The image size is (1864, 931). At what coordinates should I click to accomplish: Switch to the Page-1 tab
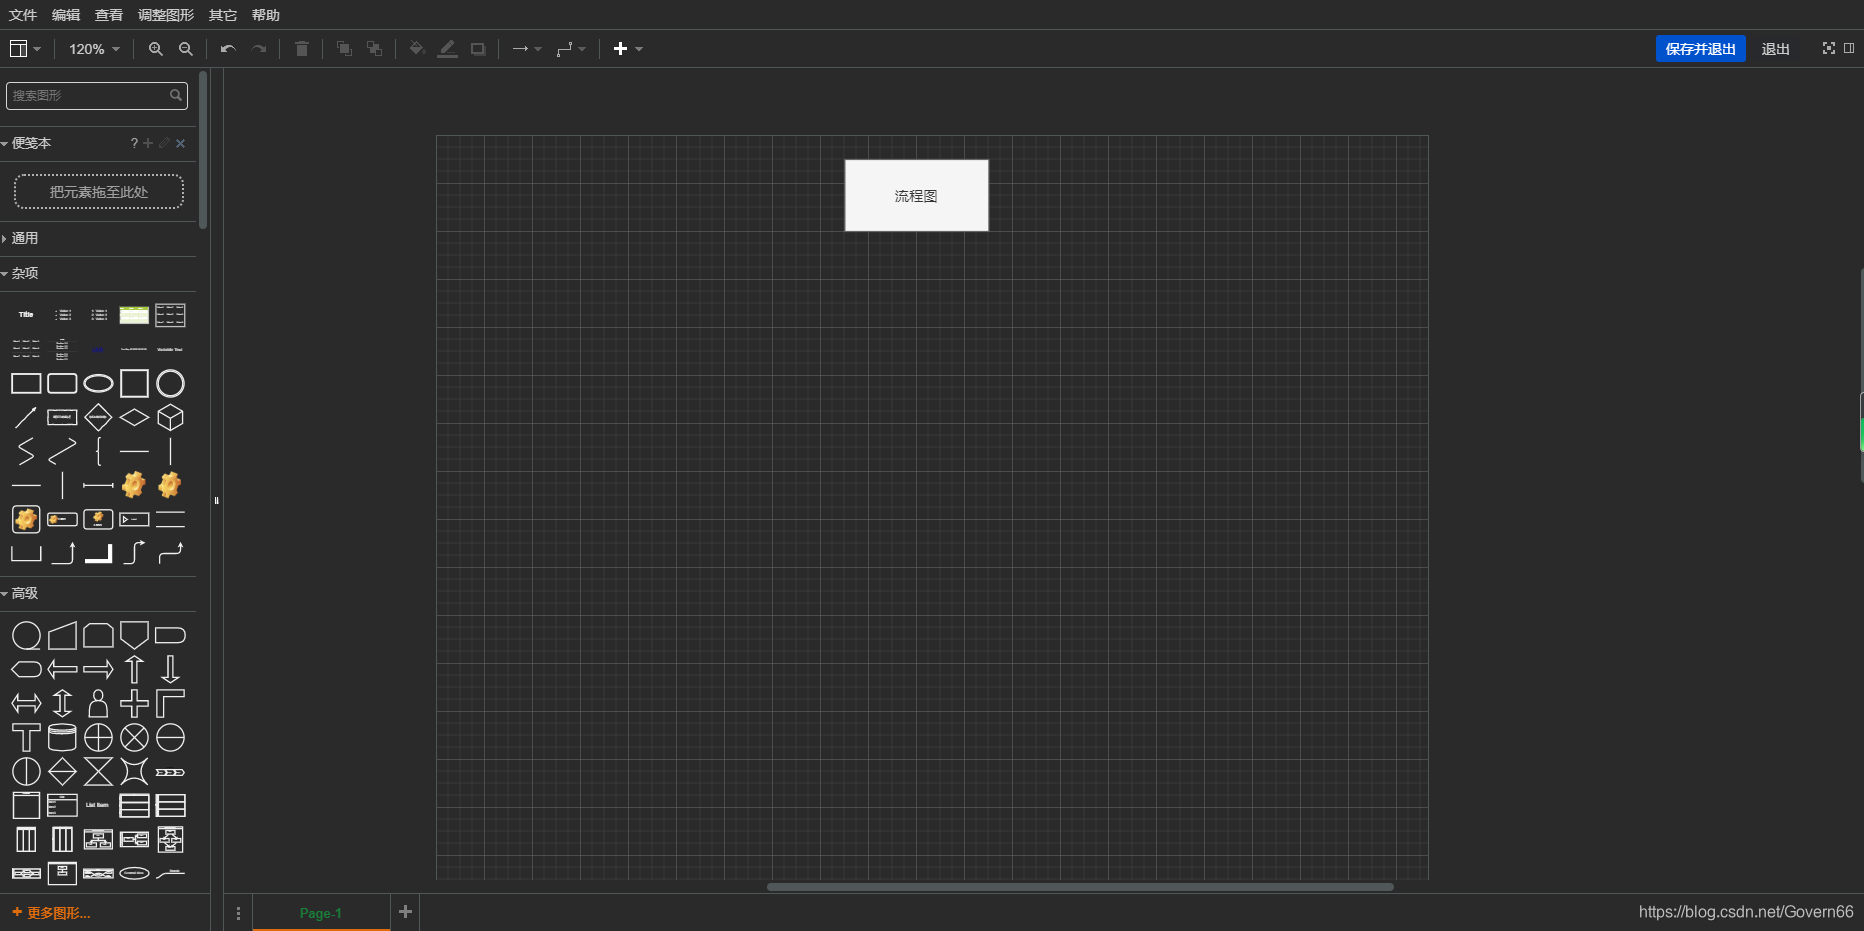click(x=321, y=913)
